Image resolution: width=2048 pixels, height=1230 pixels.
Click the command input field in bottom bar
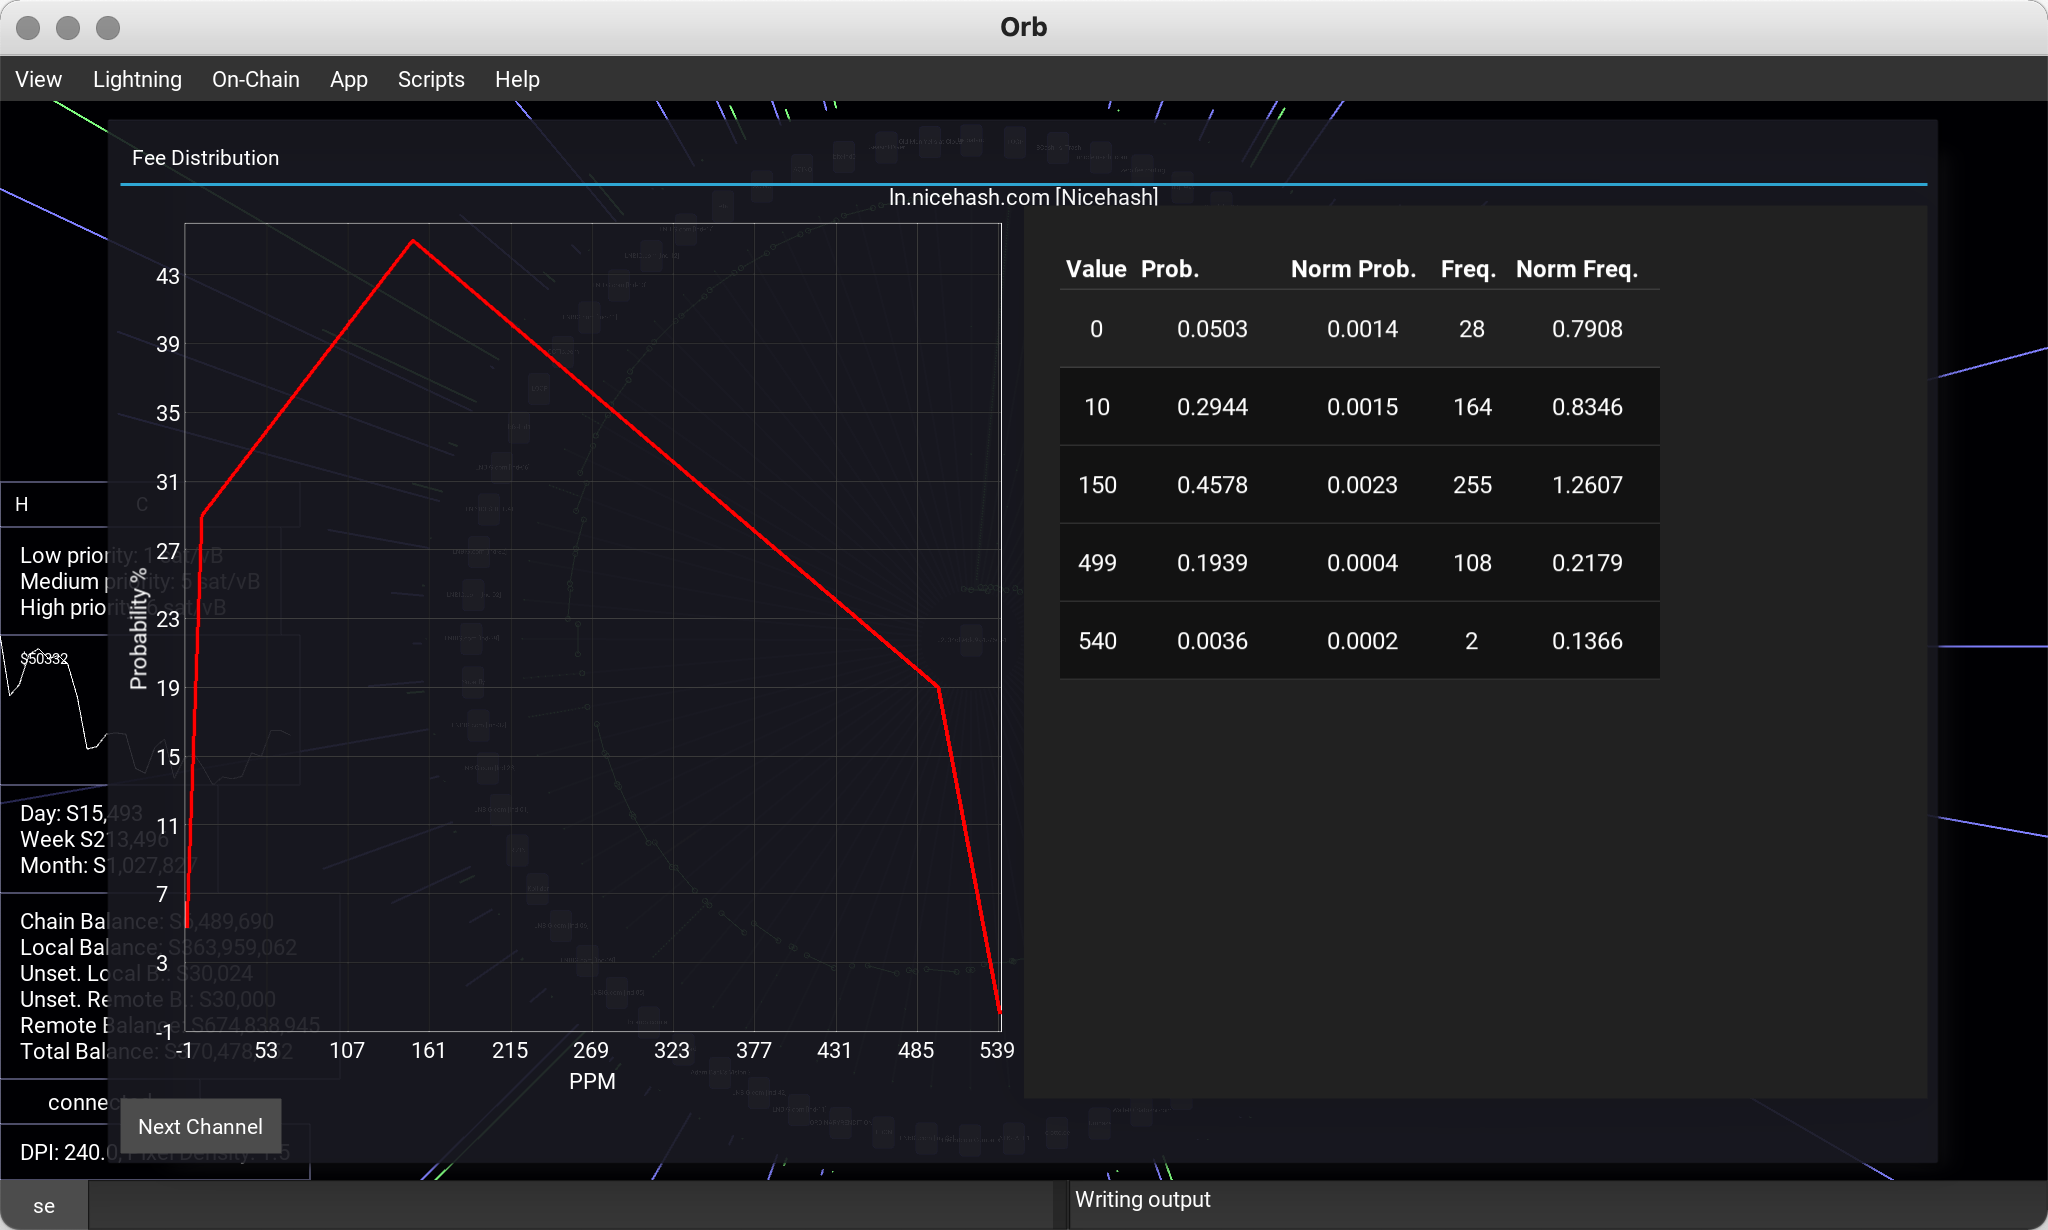[x=570, y=1206]
